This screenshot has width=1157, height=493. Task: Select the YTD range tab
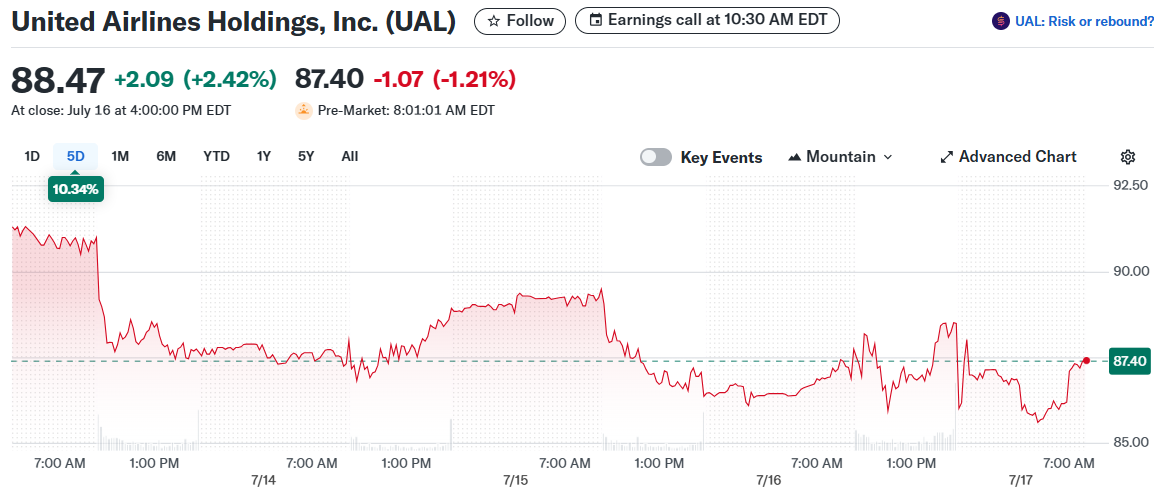pos(216,156)
